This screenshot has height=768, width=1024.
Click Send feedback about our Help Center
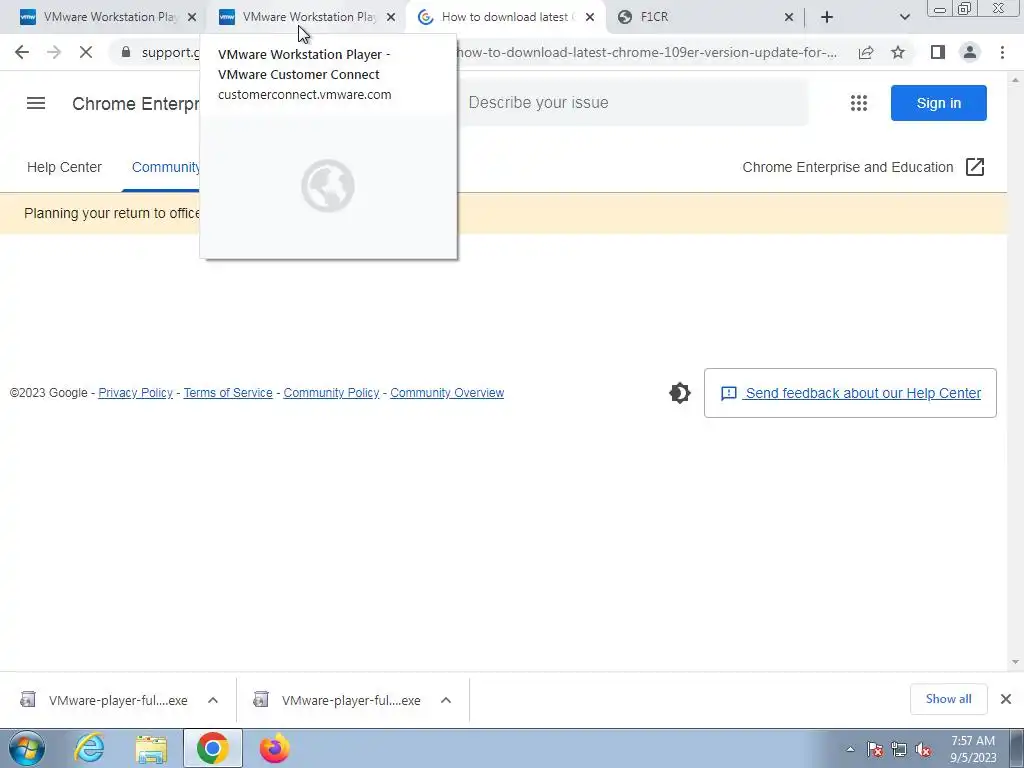(850, 392)
